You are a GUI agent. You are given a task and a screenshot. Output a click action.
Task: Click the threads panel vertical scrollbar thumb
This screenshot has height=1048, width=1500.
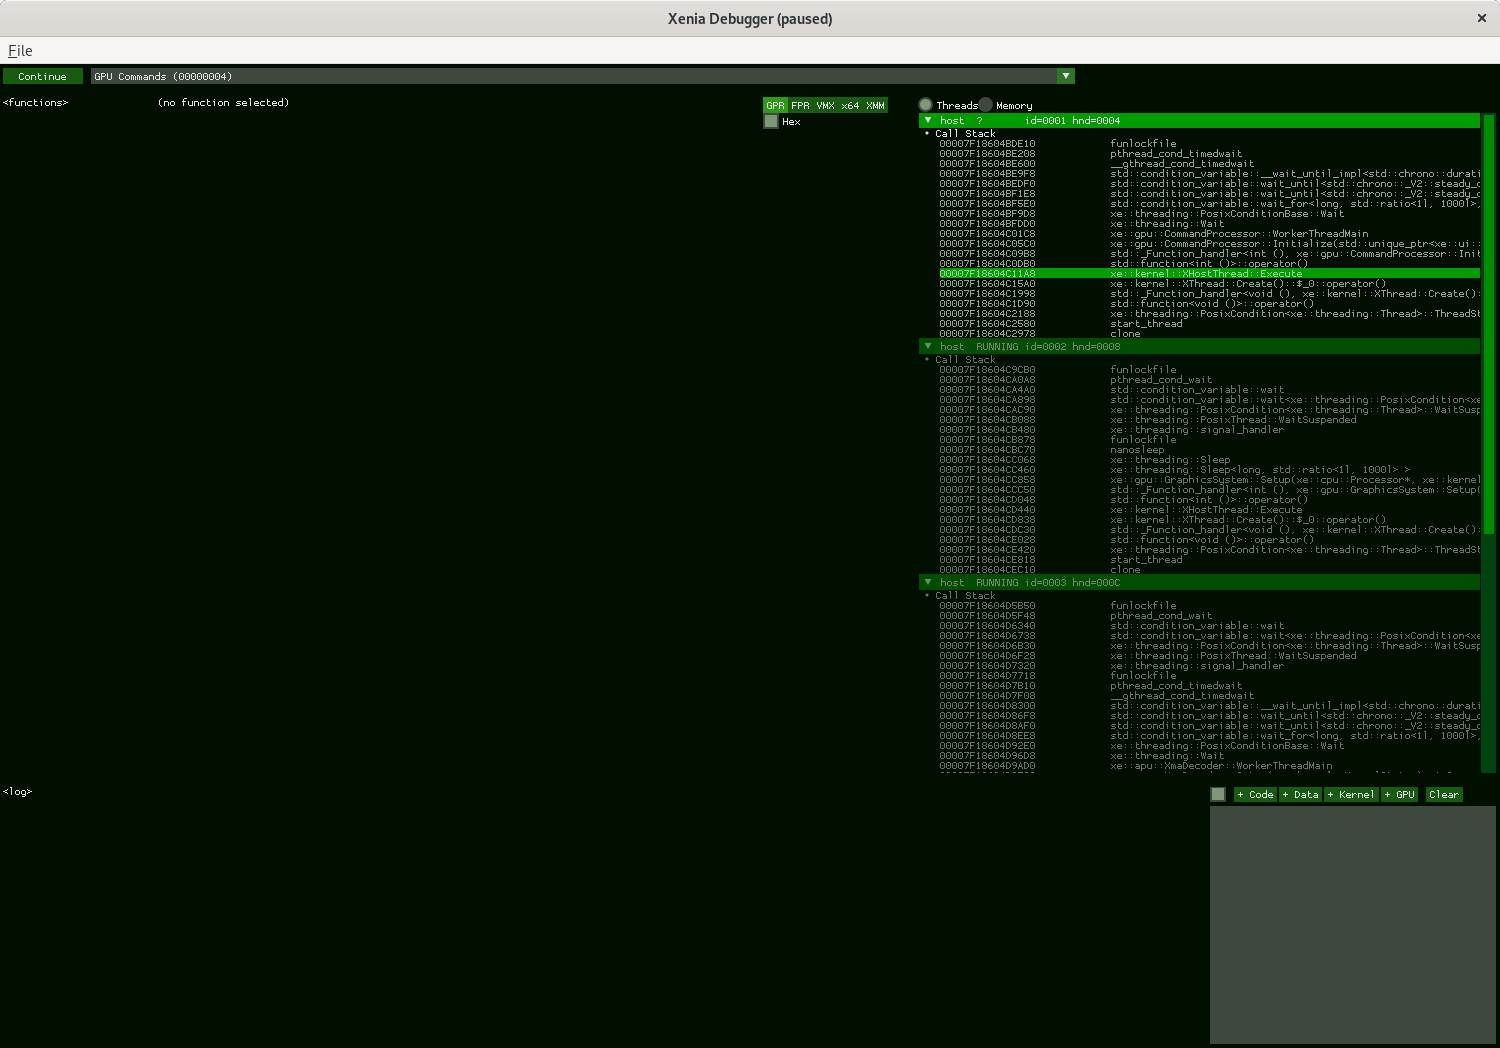[x=1488, y=325]
